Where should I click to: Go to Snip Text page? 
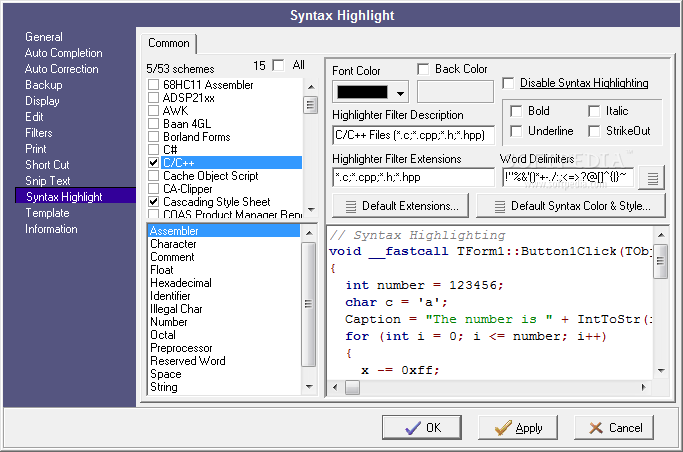click(47, 181)
